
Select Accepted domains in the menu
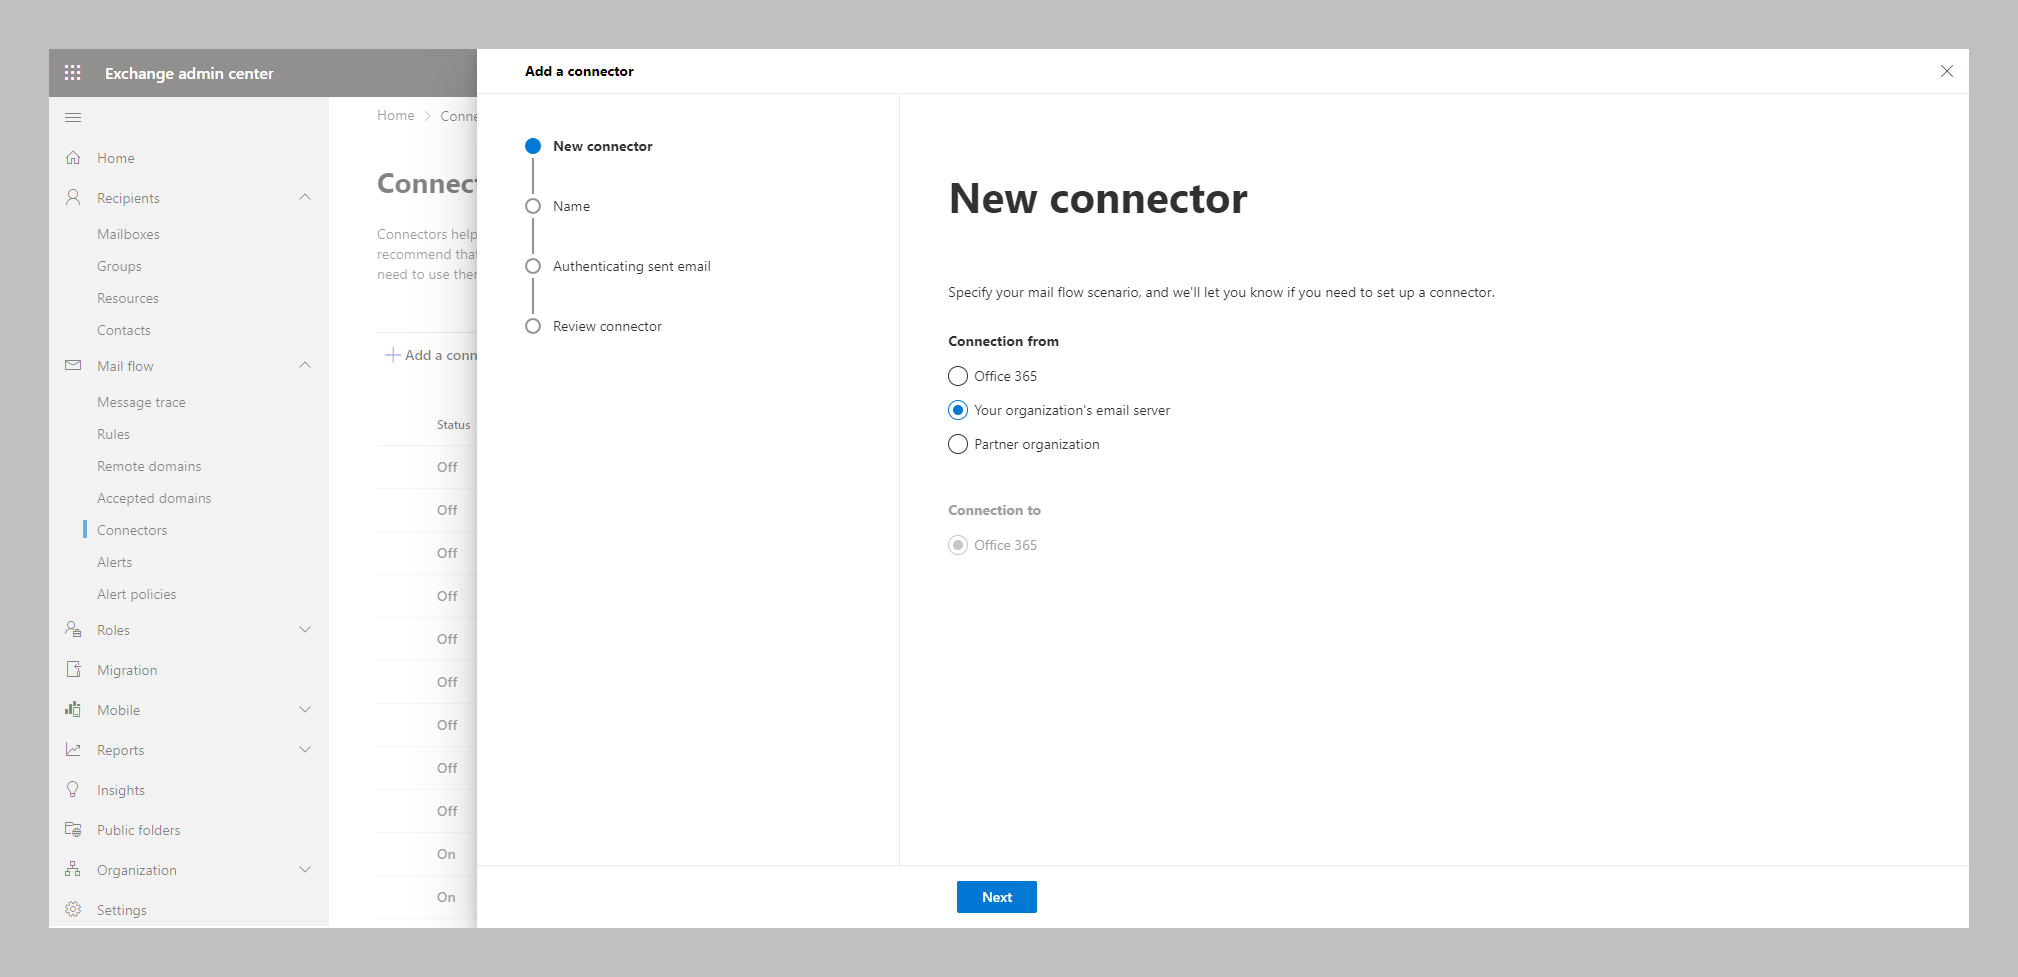[154, 497]
